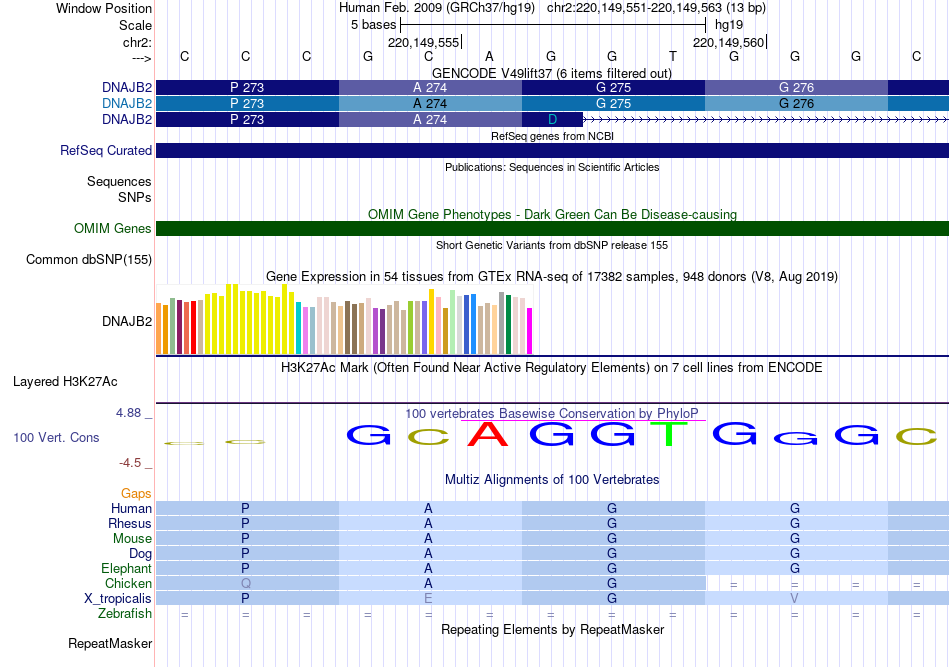Click the 'RefSeq genes from NCBI' title
The height and width of the screenshot is (667, 950).
552,136
